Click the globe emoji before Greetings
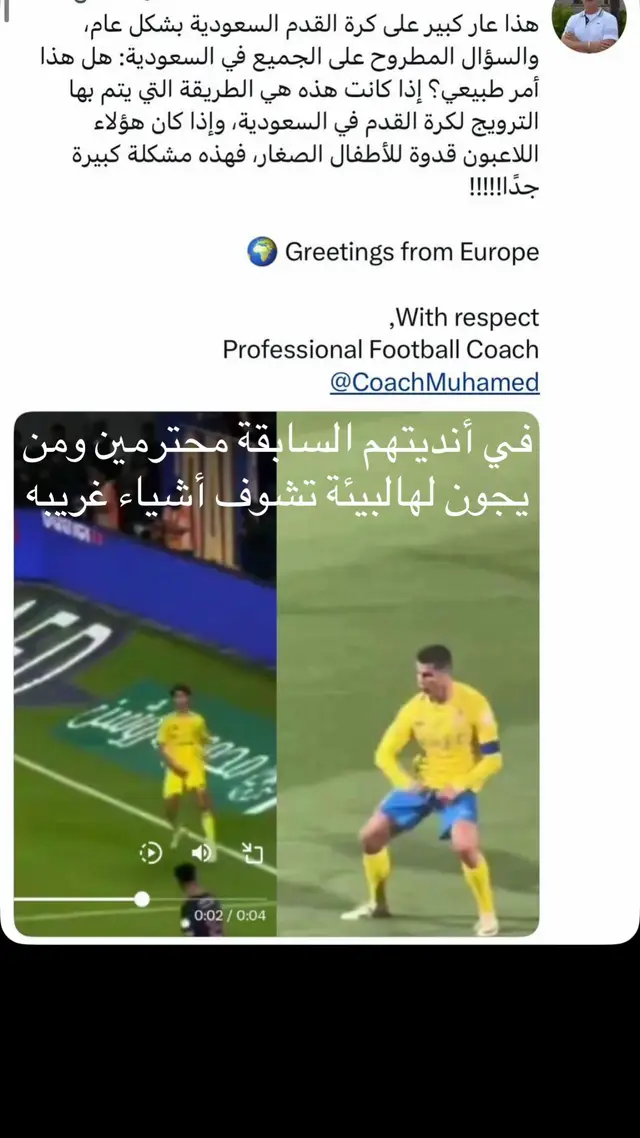 (x=262, y=252)
